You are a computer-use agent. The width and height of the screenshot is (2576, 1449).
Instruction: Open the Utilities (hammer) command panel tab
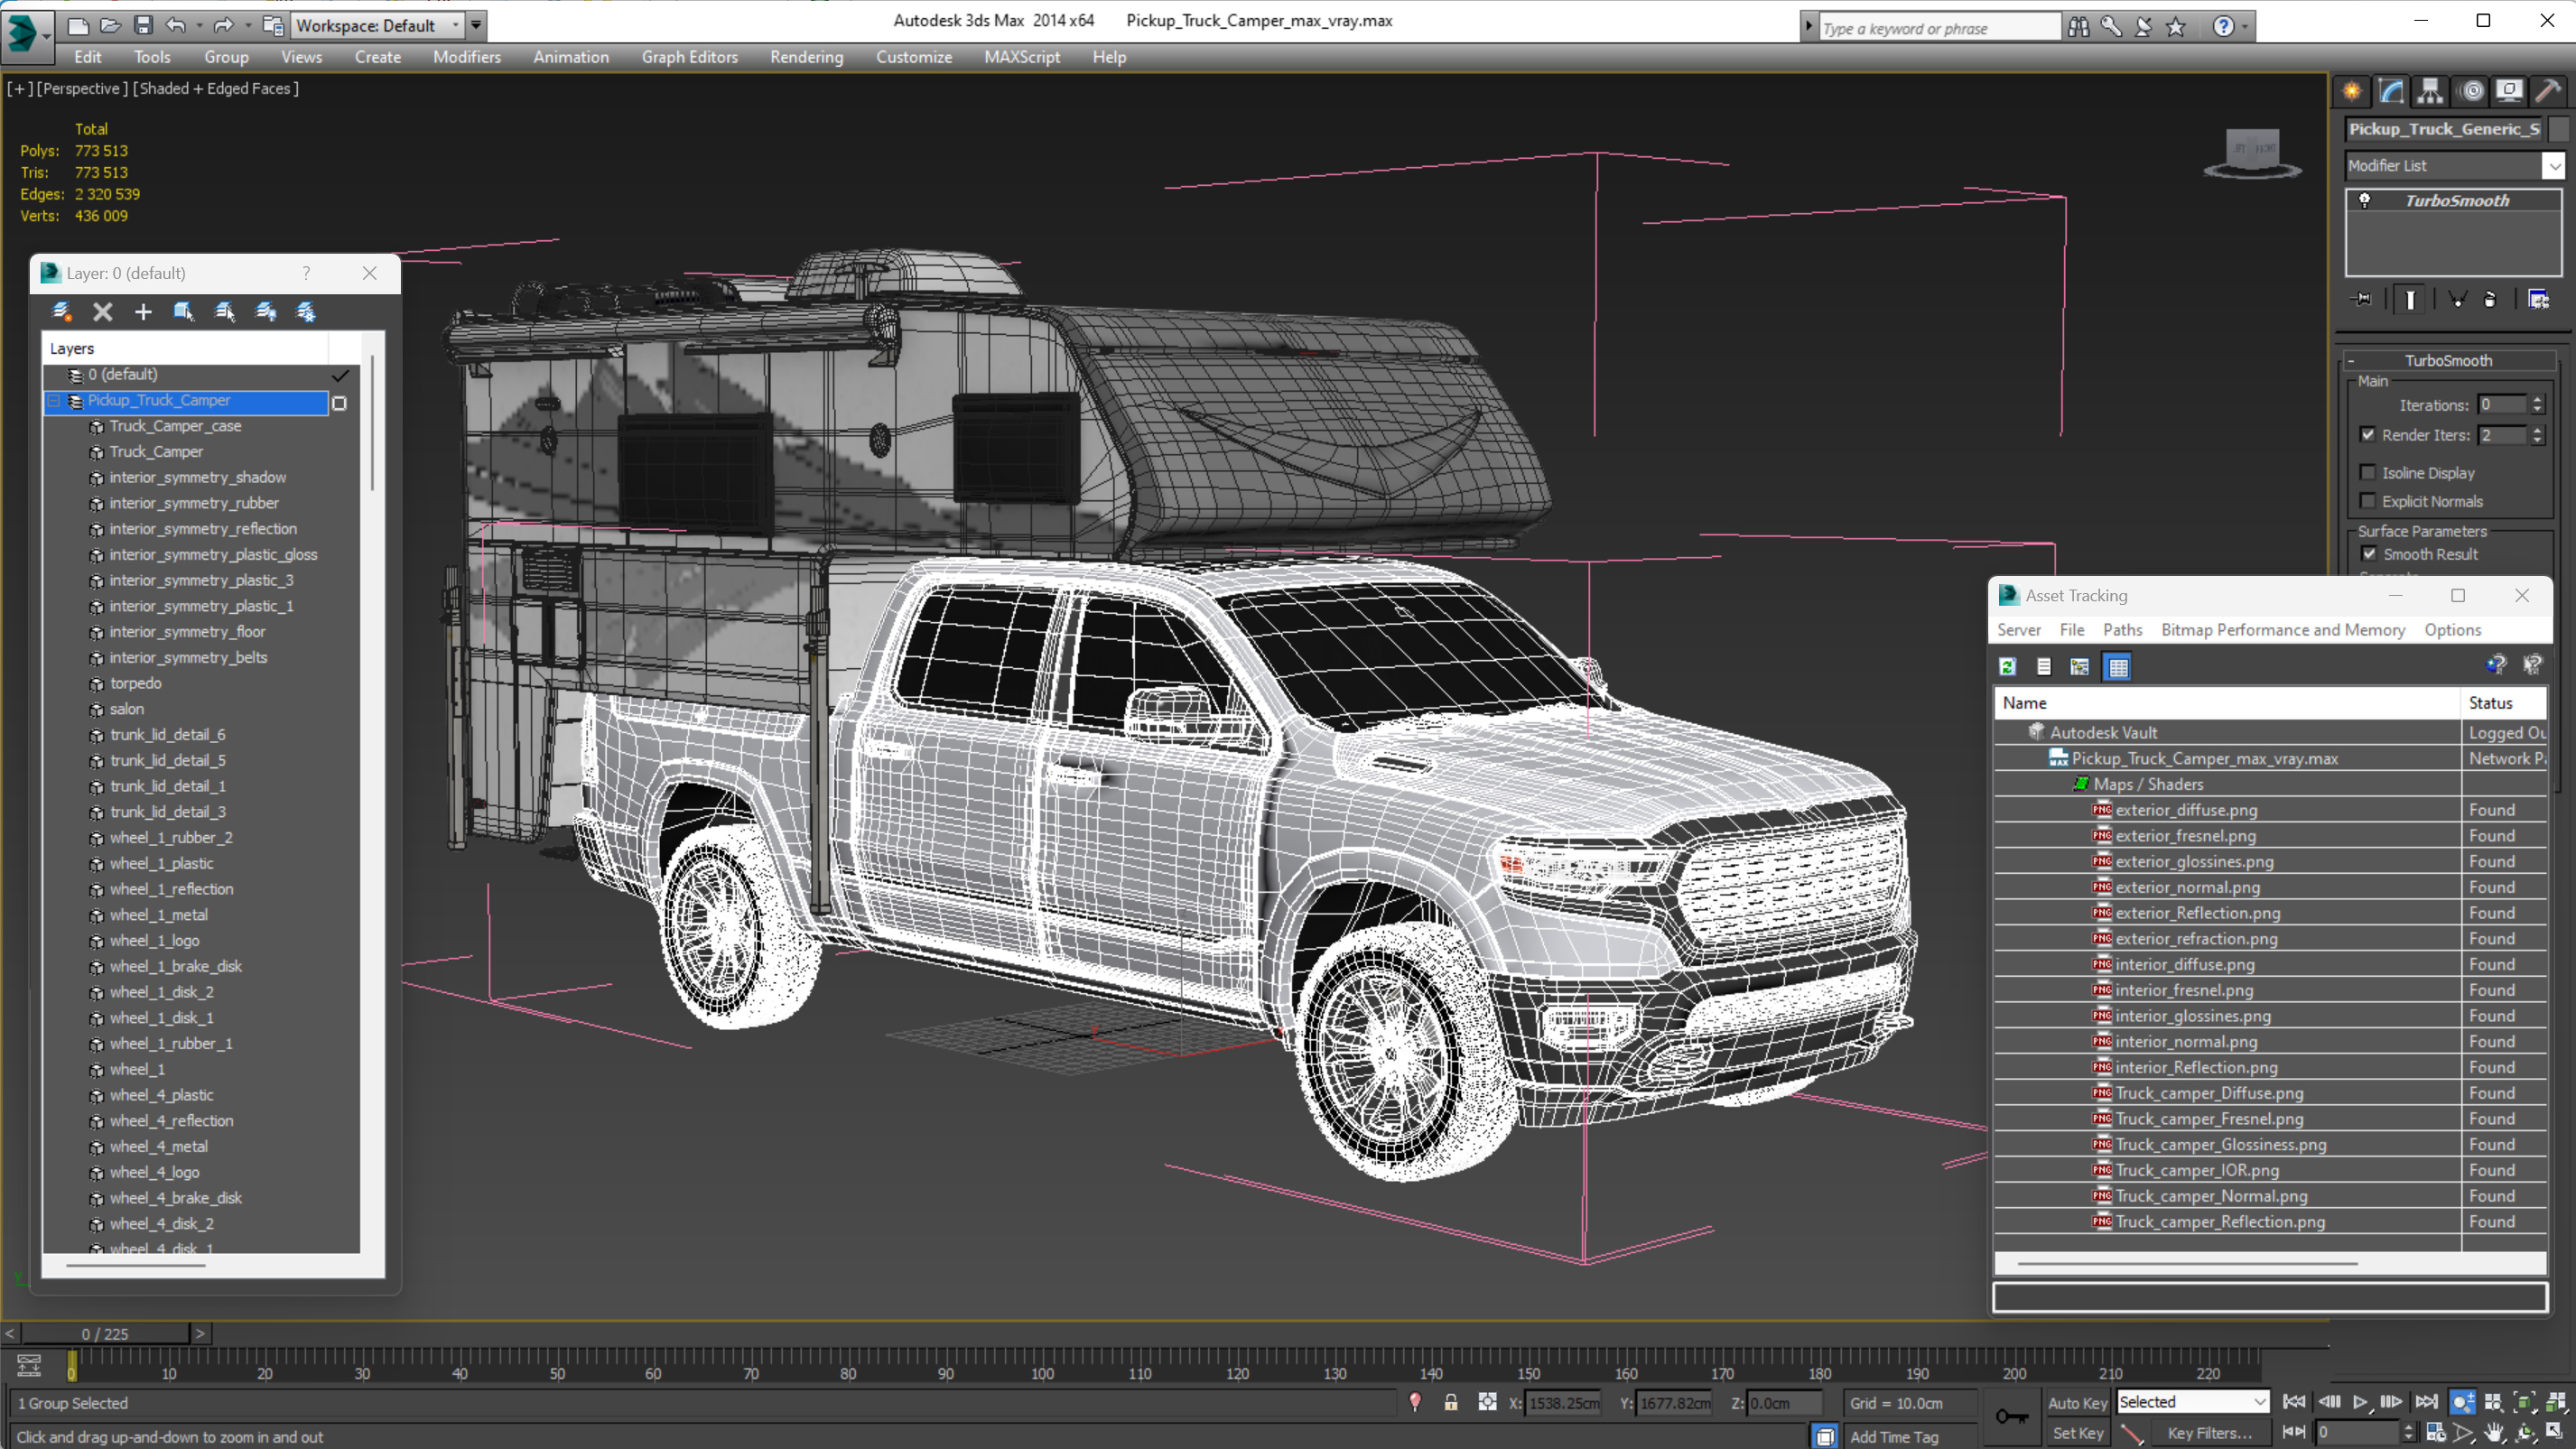coord(2547,92)
